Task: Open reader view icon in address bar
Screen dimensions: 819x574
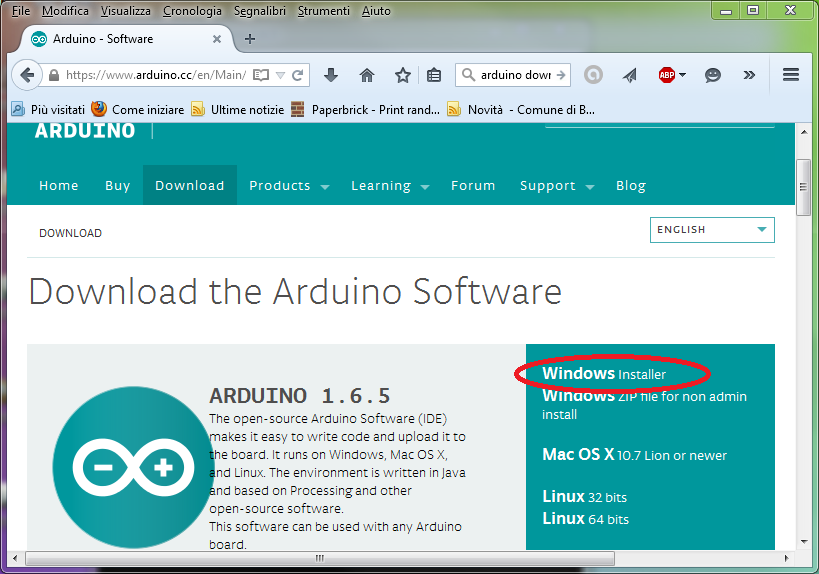Action: pyautogui.click(x=261, y=75)
